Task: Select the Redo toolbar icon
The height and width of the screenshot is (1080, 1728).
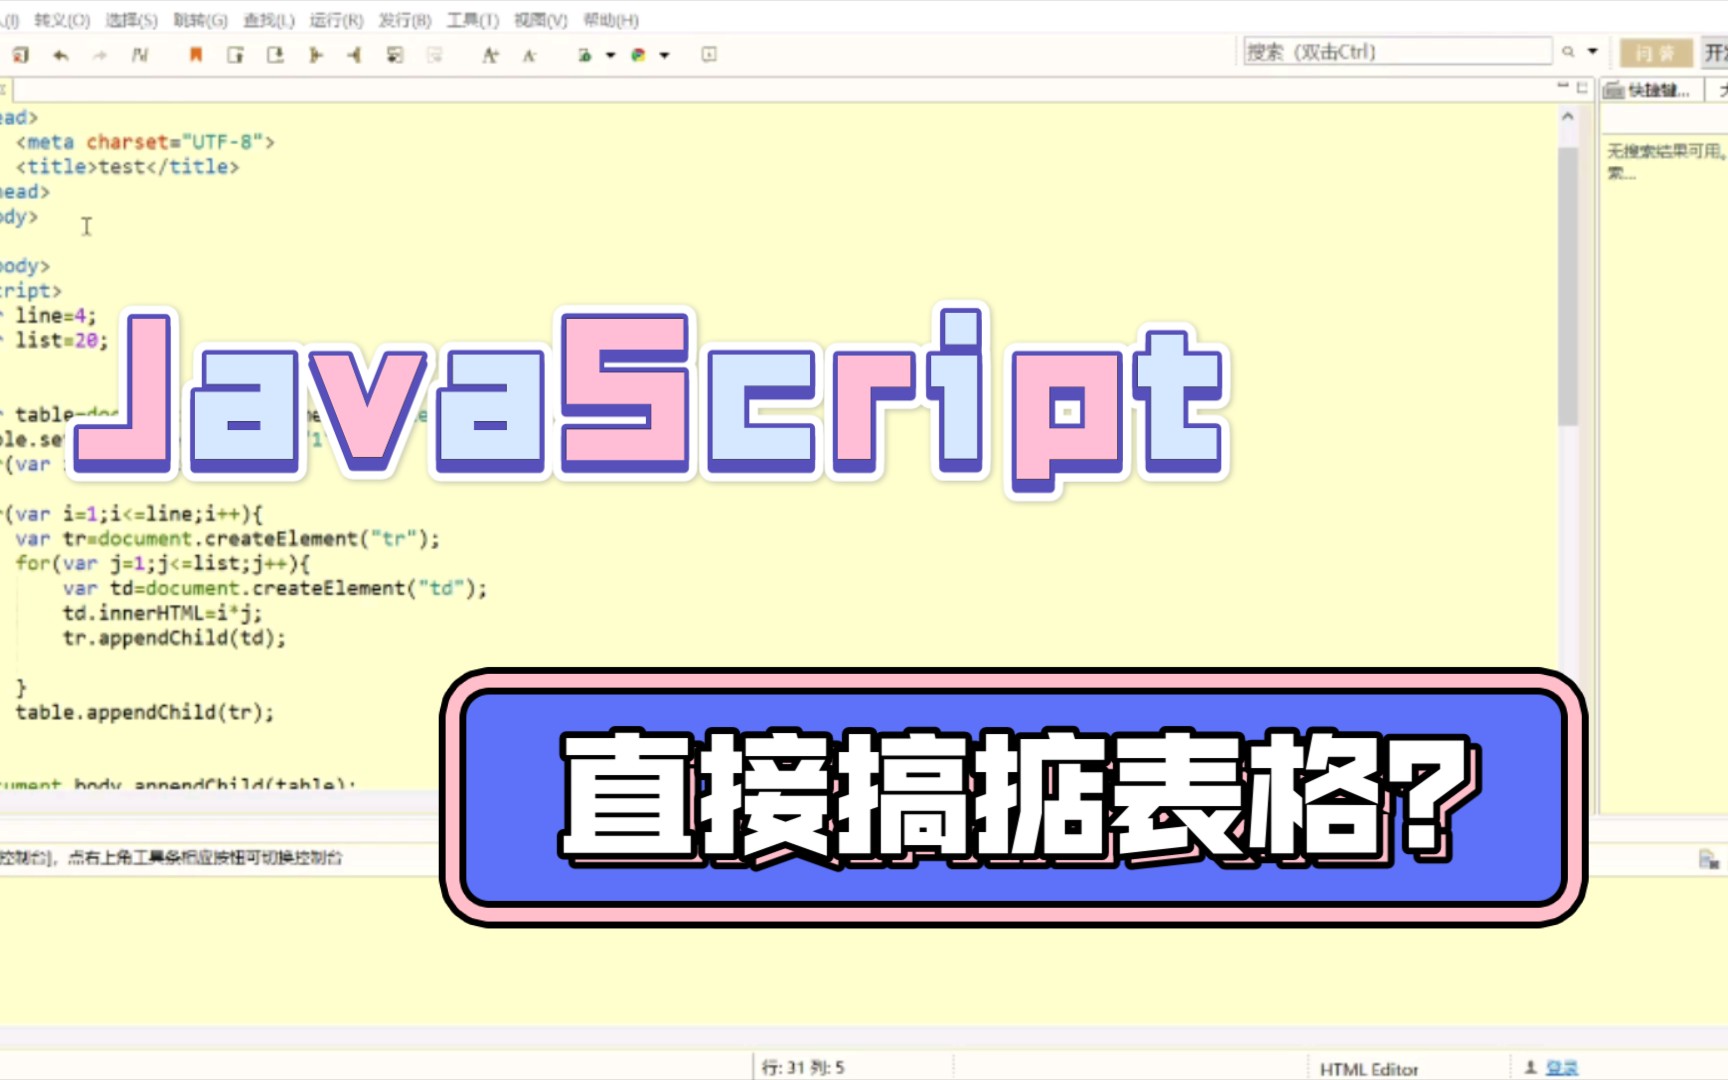Action: (x=100, y=55)
